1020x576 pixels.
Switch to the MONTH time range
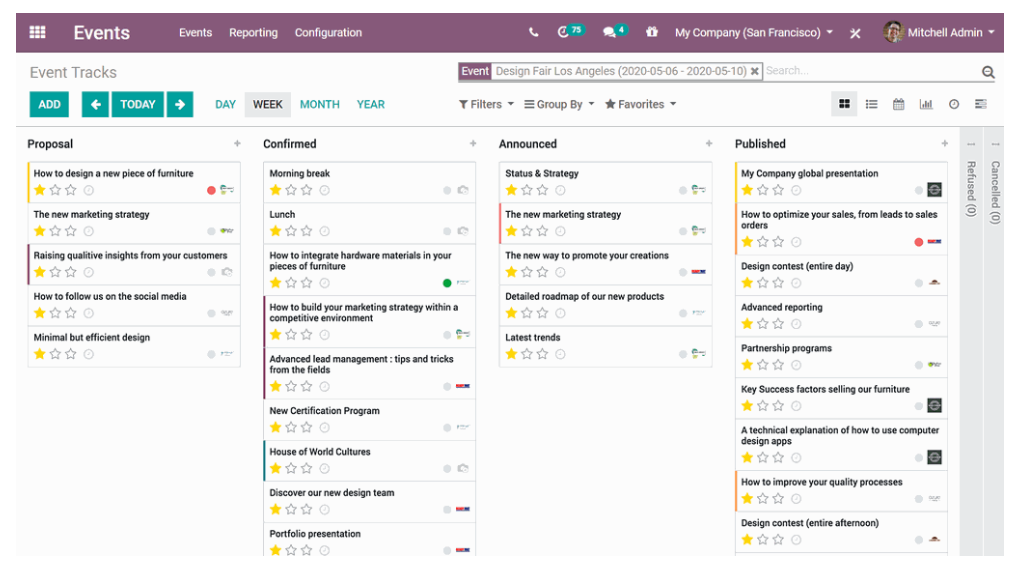pyautogui.click(x=319, y=103)
